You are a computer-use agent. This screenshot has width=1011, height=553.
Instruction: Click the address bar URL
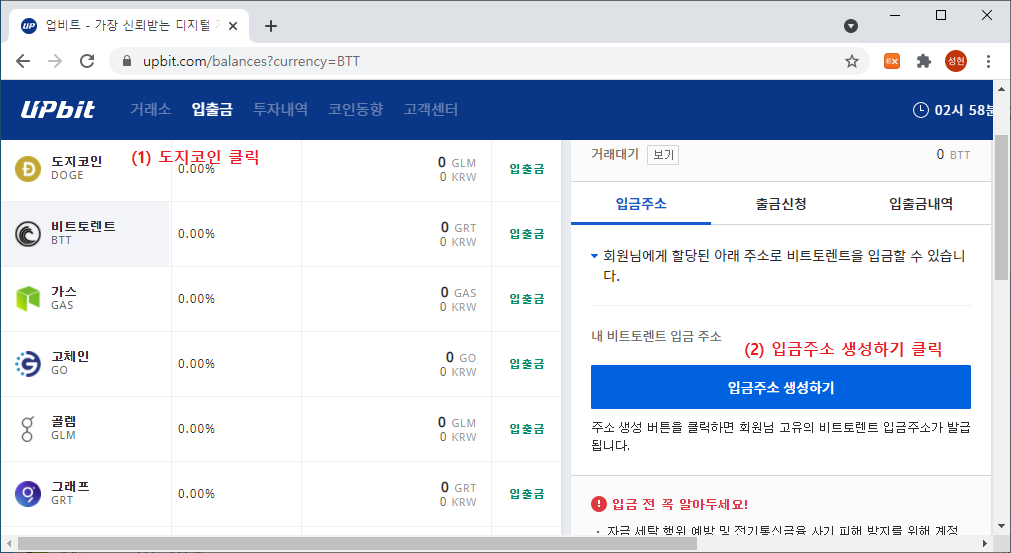[x=251, y=61]
